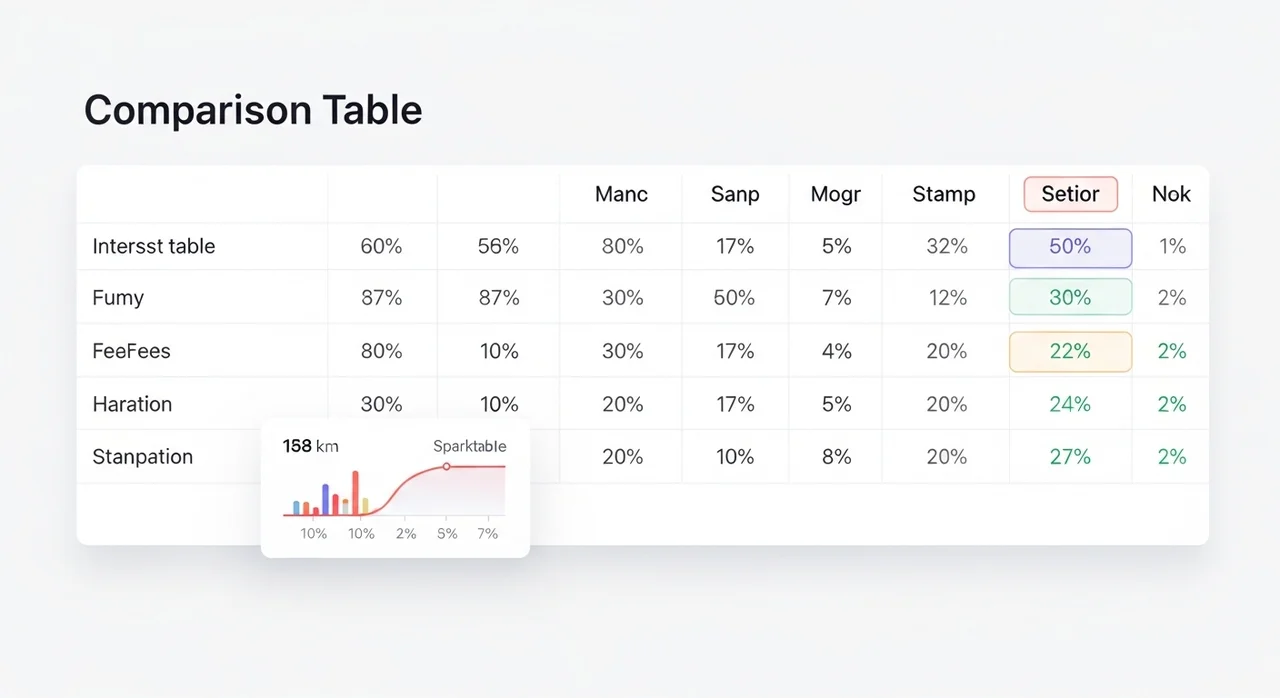Click Haration's 17% Sanp cell

pyautogui.click(x=735, y=404)
